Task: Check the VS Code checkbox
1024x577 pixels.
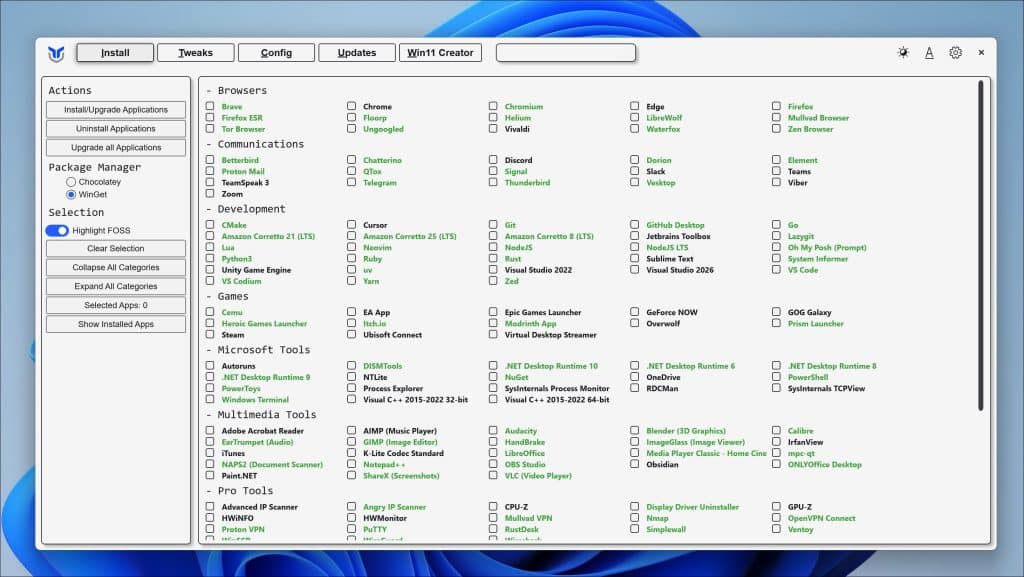Action: point(776,269)
